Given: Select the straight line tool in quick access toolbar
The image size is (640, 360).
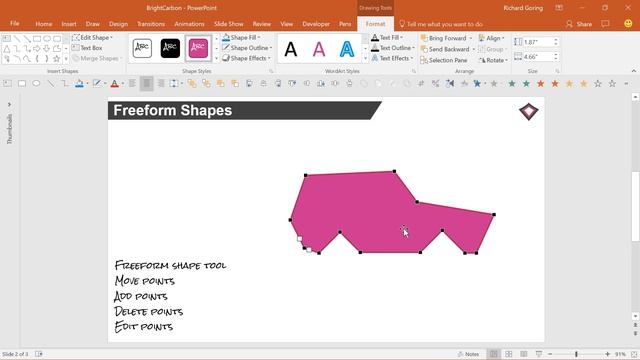Looking at the screenshot, I should pyautogui.click(x=51, y=84).
